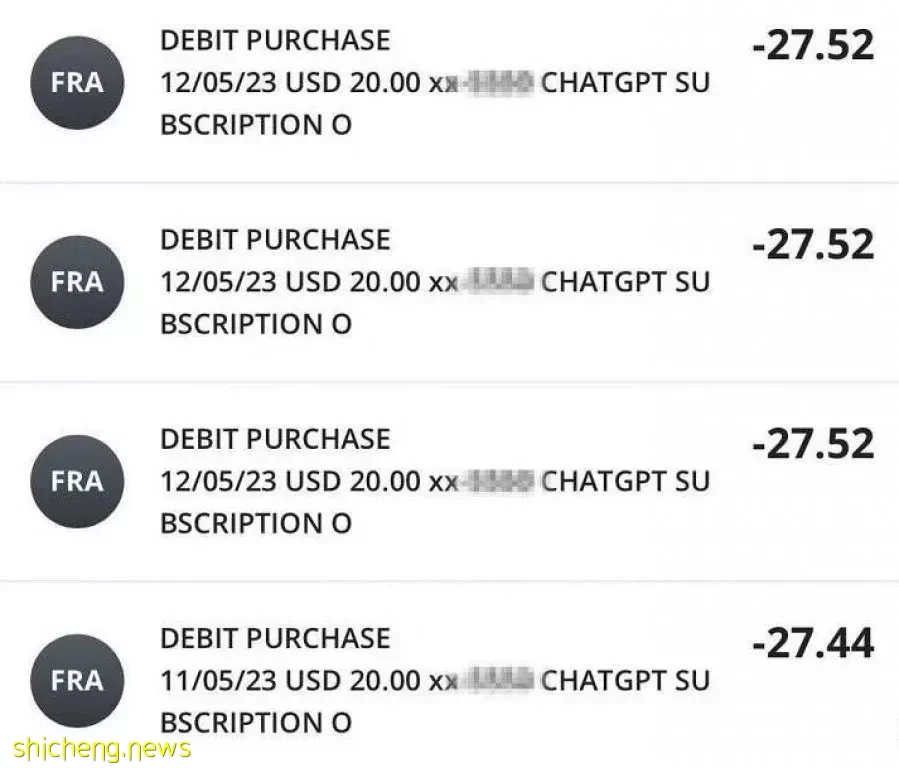Screen dimensions: 899x768
Task: Click the first DEBIT PURCHASE heading
Action: point(275,41)
